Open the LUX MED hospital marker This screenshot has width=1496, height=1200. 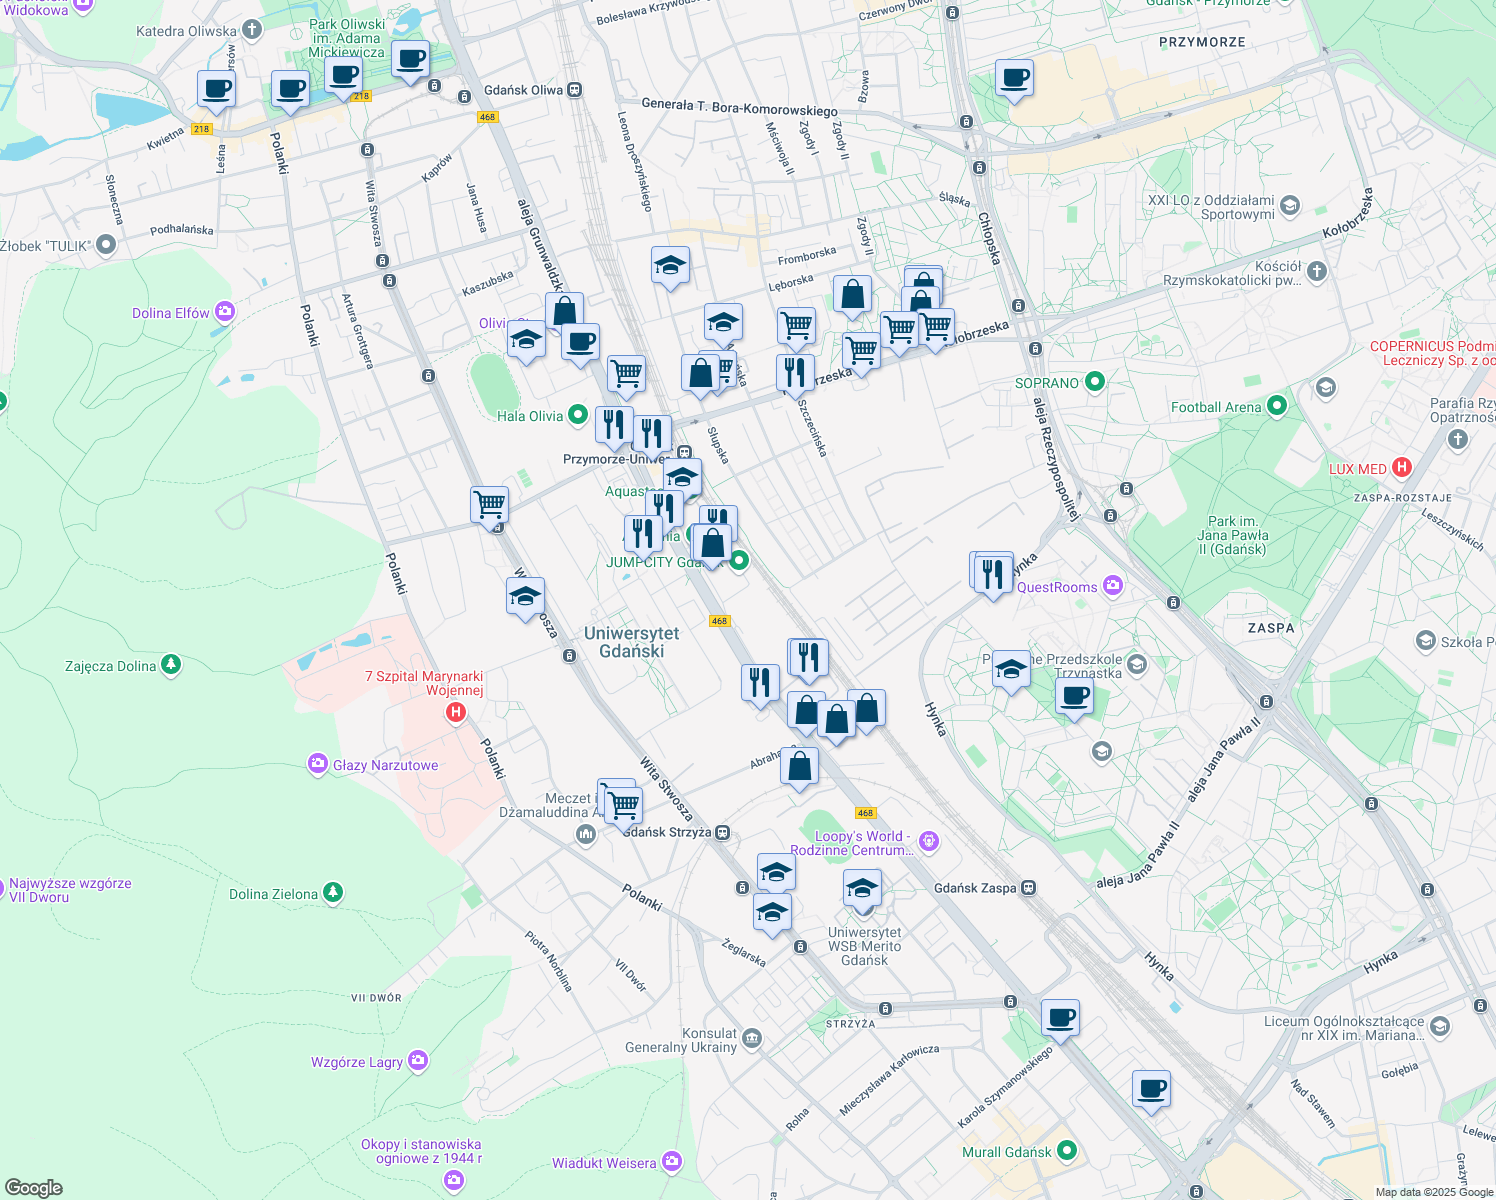coord(1402,467)
